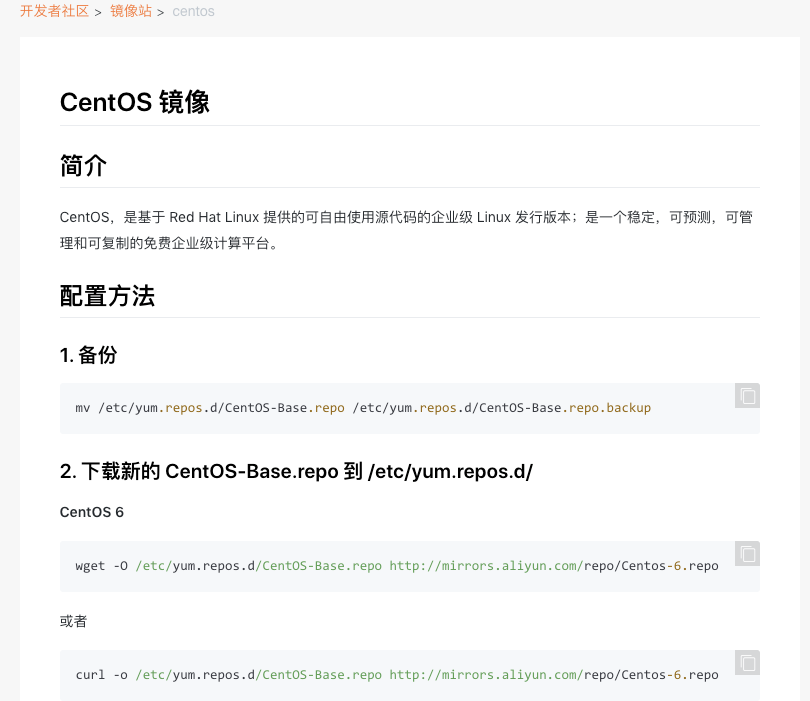Image resolution: width=810 pixels, height=701 pixels.
Task: Open the 镜像站 breadcrumb link
Action: point(131,11)
